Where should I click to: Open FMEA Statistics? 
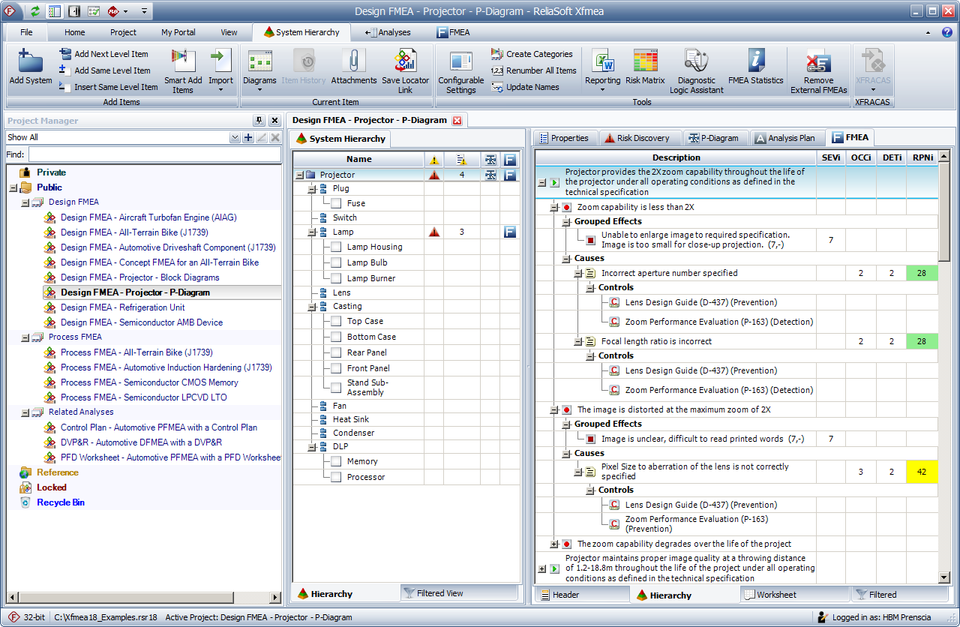pyautogui.click(x=756, y=66)
